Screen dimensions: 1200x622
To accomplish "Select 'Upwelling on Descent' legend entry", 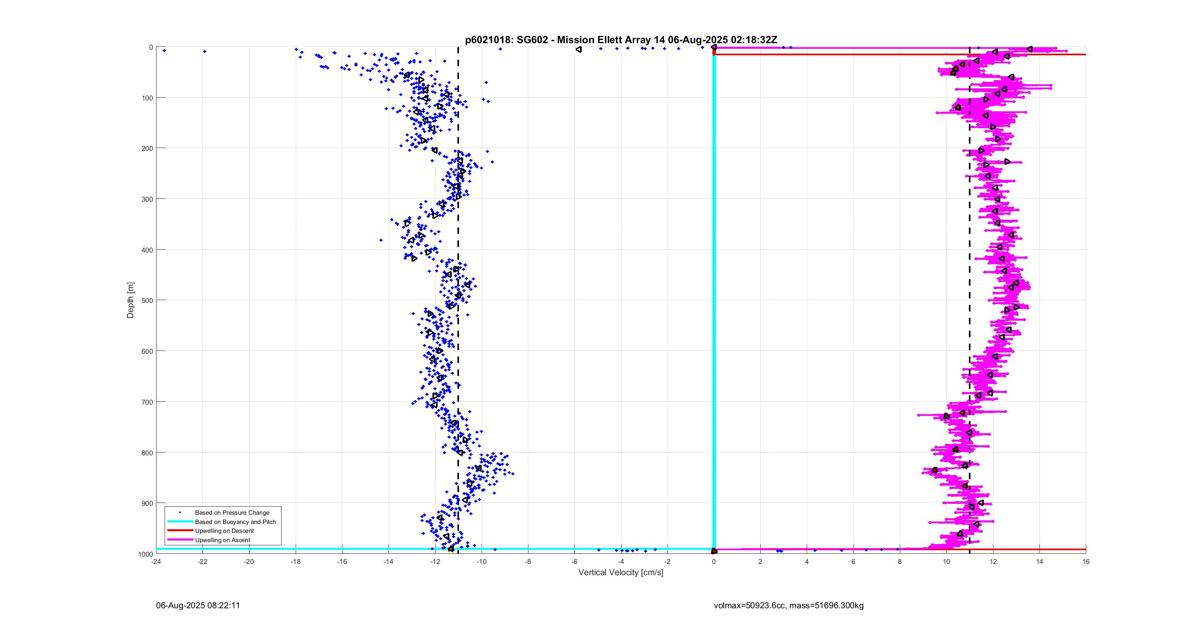I will click(x=224, y=530).
